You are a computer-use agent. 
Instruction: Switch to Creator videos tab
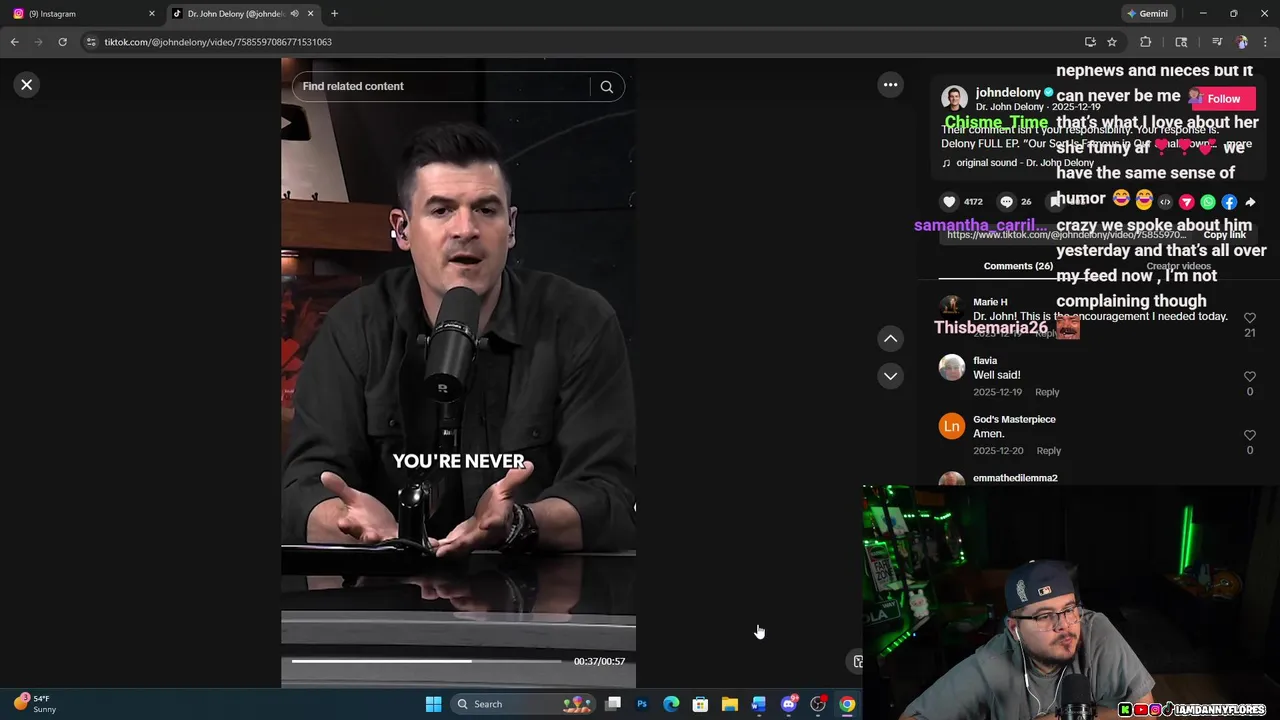pos(1178,266)
